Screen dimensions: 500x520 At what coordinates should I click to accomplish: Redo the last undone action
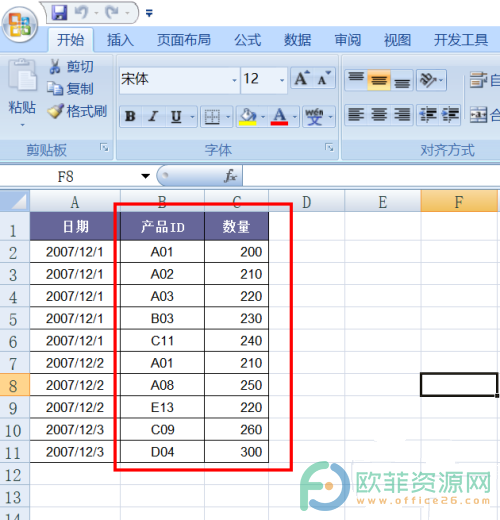[x=112, y=13]
